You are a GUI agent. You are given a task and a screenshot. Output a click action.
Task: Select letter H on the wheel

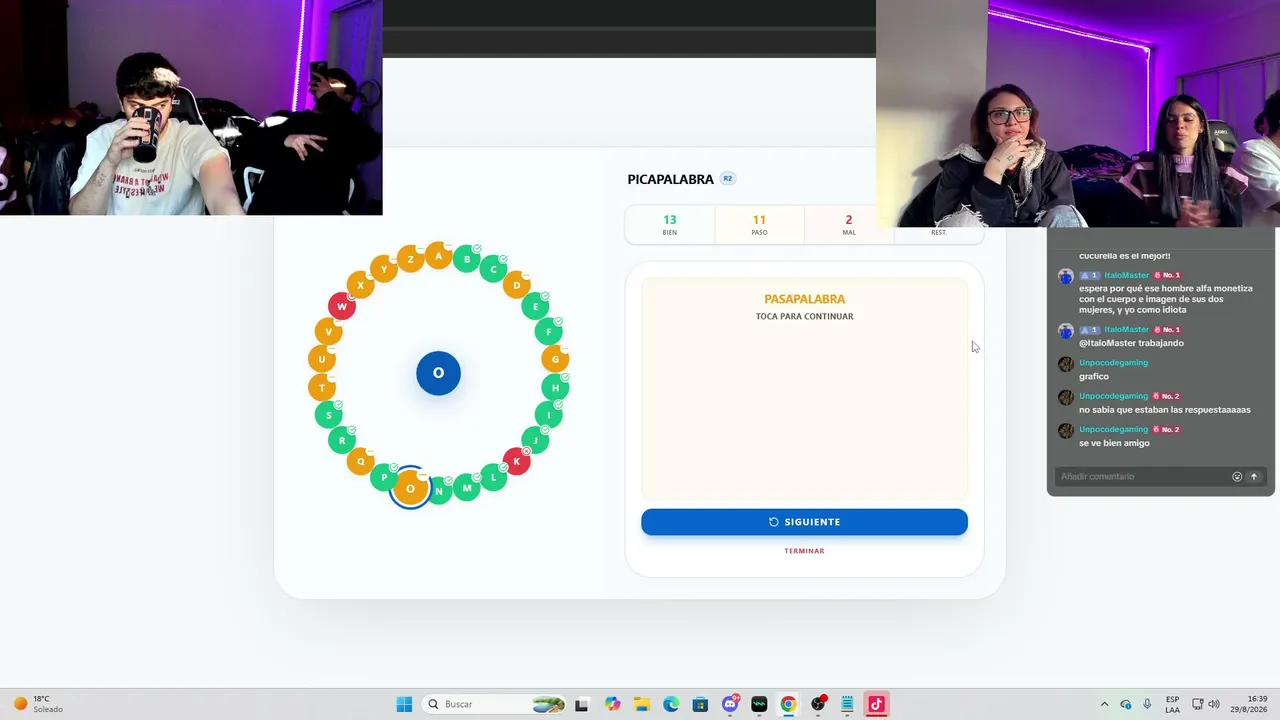pos(555,387)
